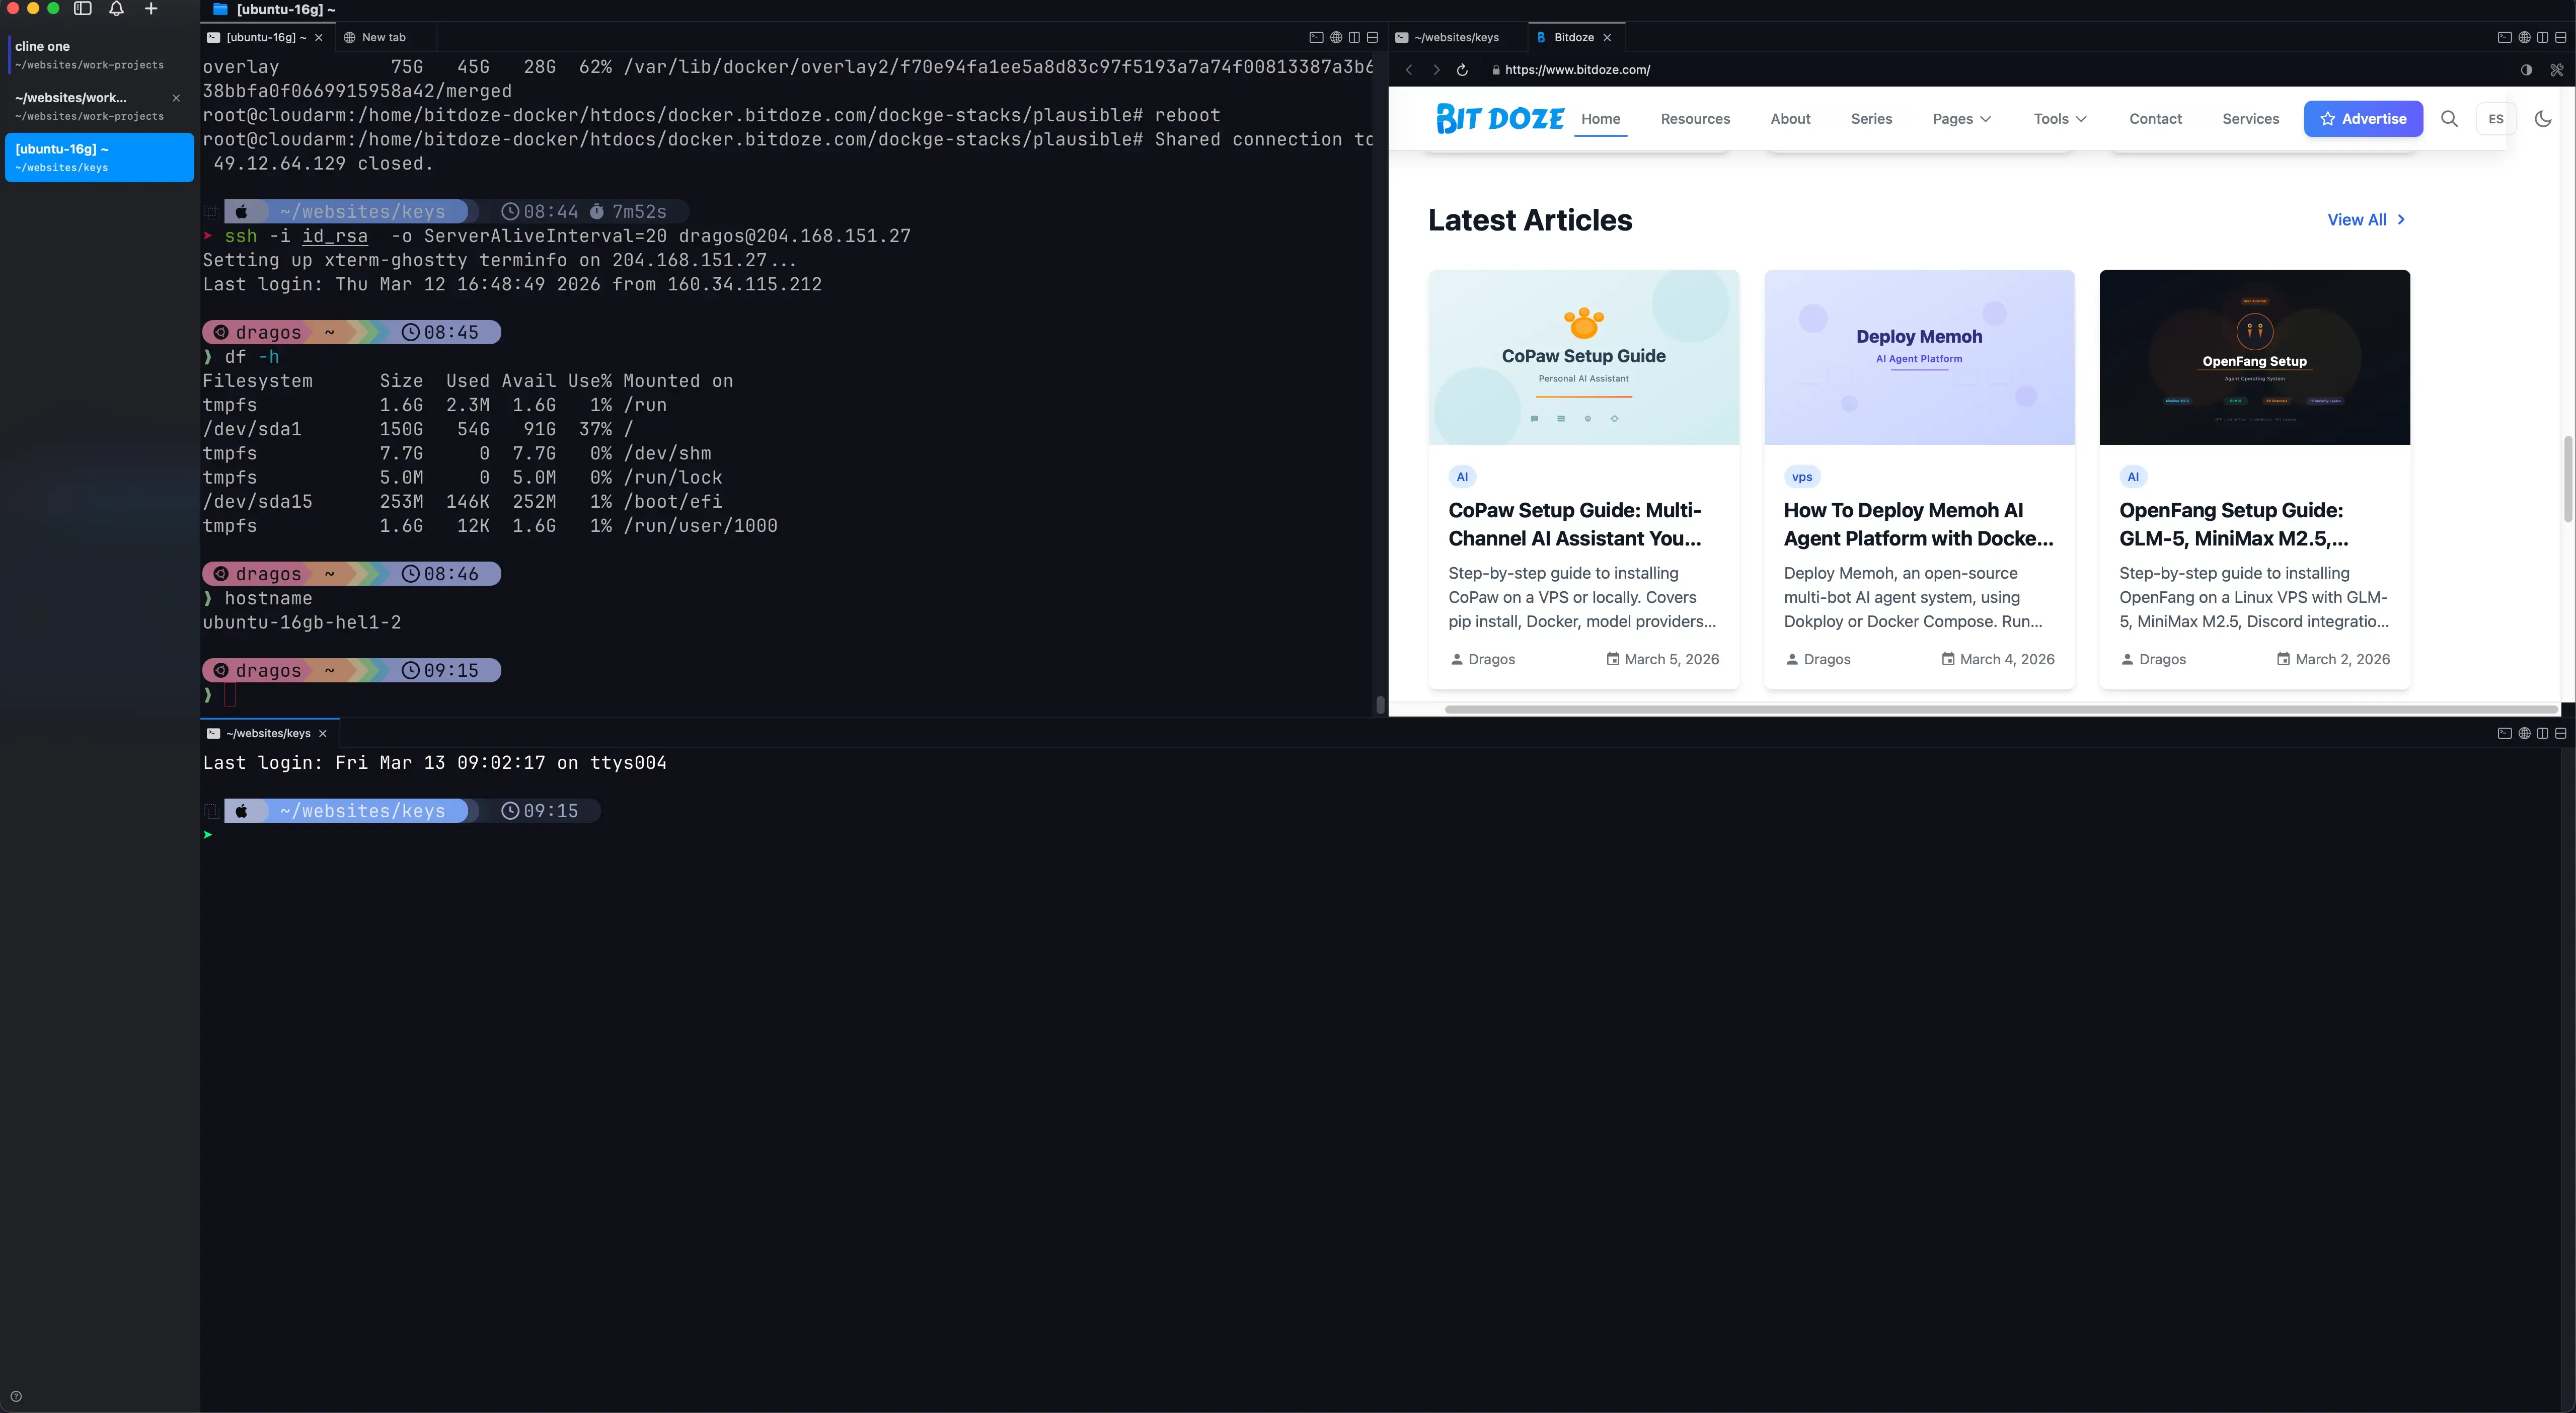
Task: Go back using the browser back arrow
Action: [1409, 70]
